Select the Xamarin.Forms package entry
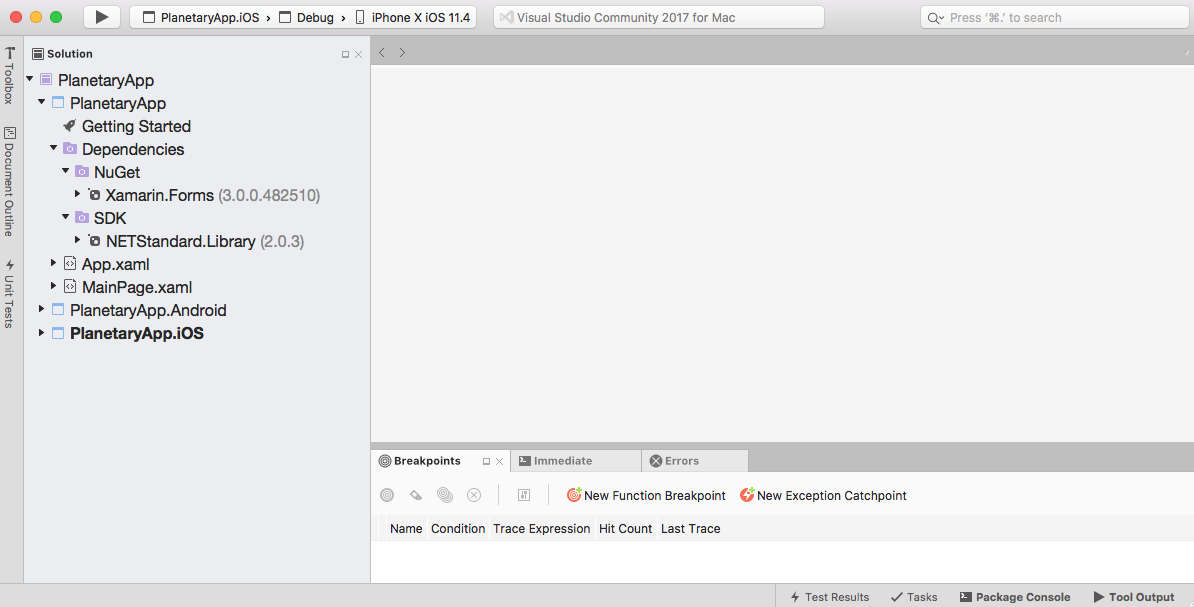 tap(212, 195)
